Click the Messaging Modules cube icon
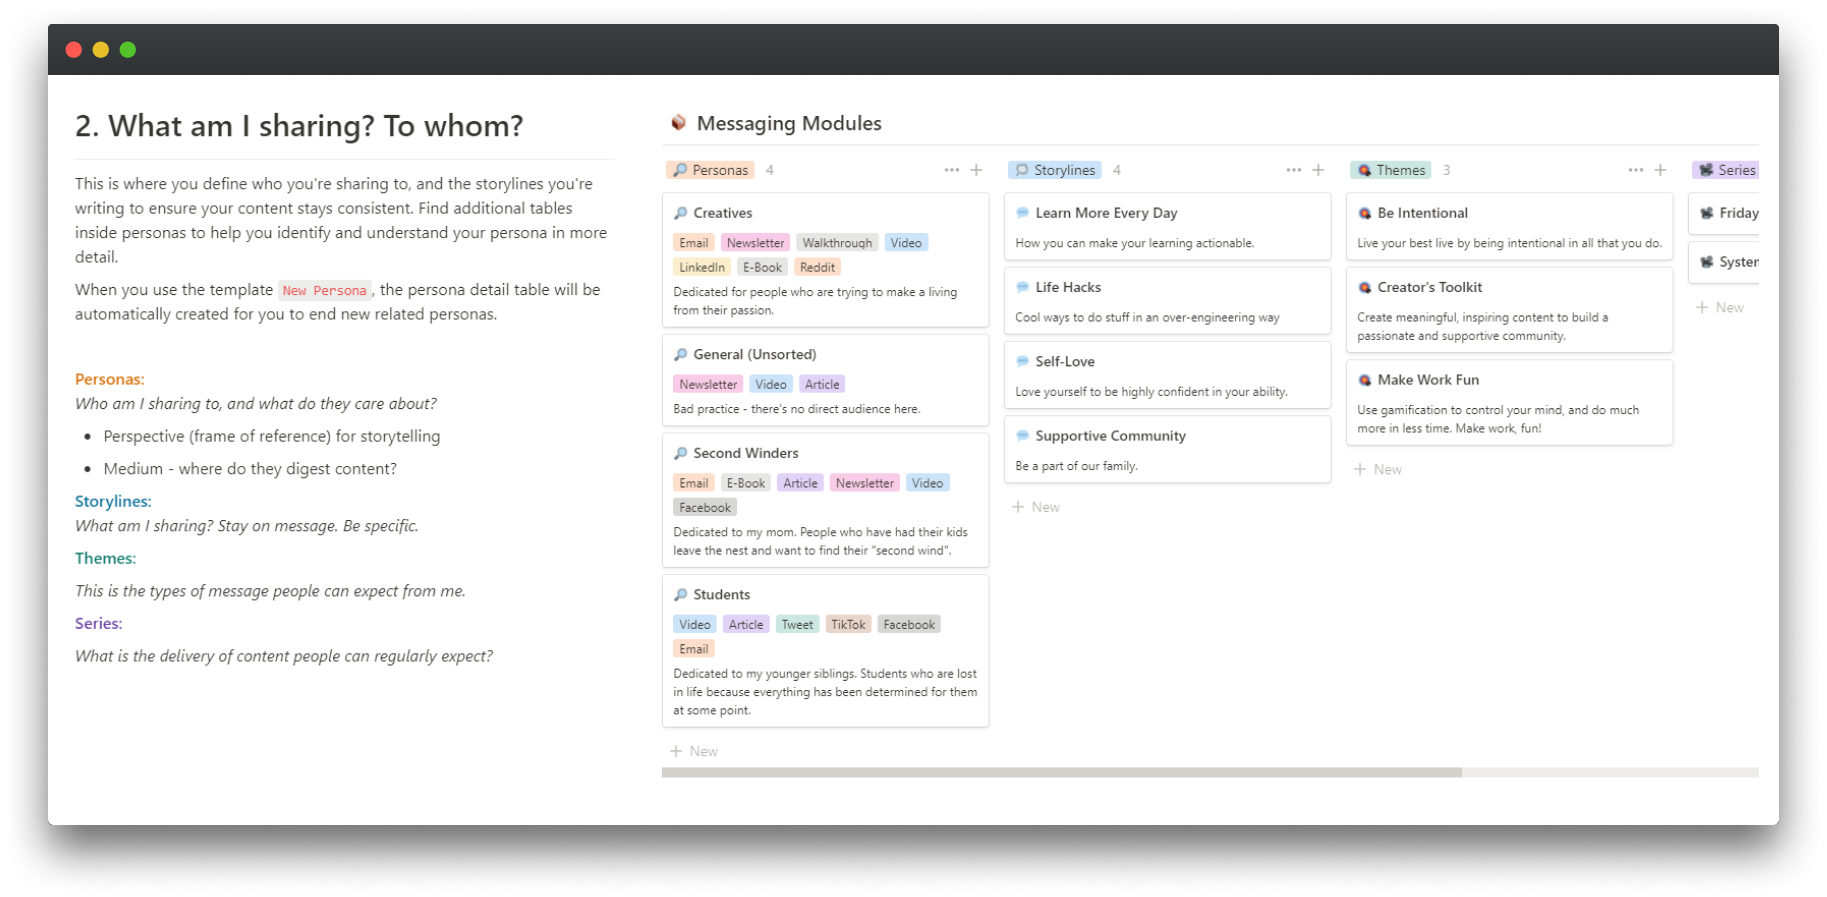 click(x=679, y=123)
